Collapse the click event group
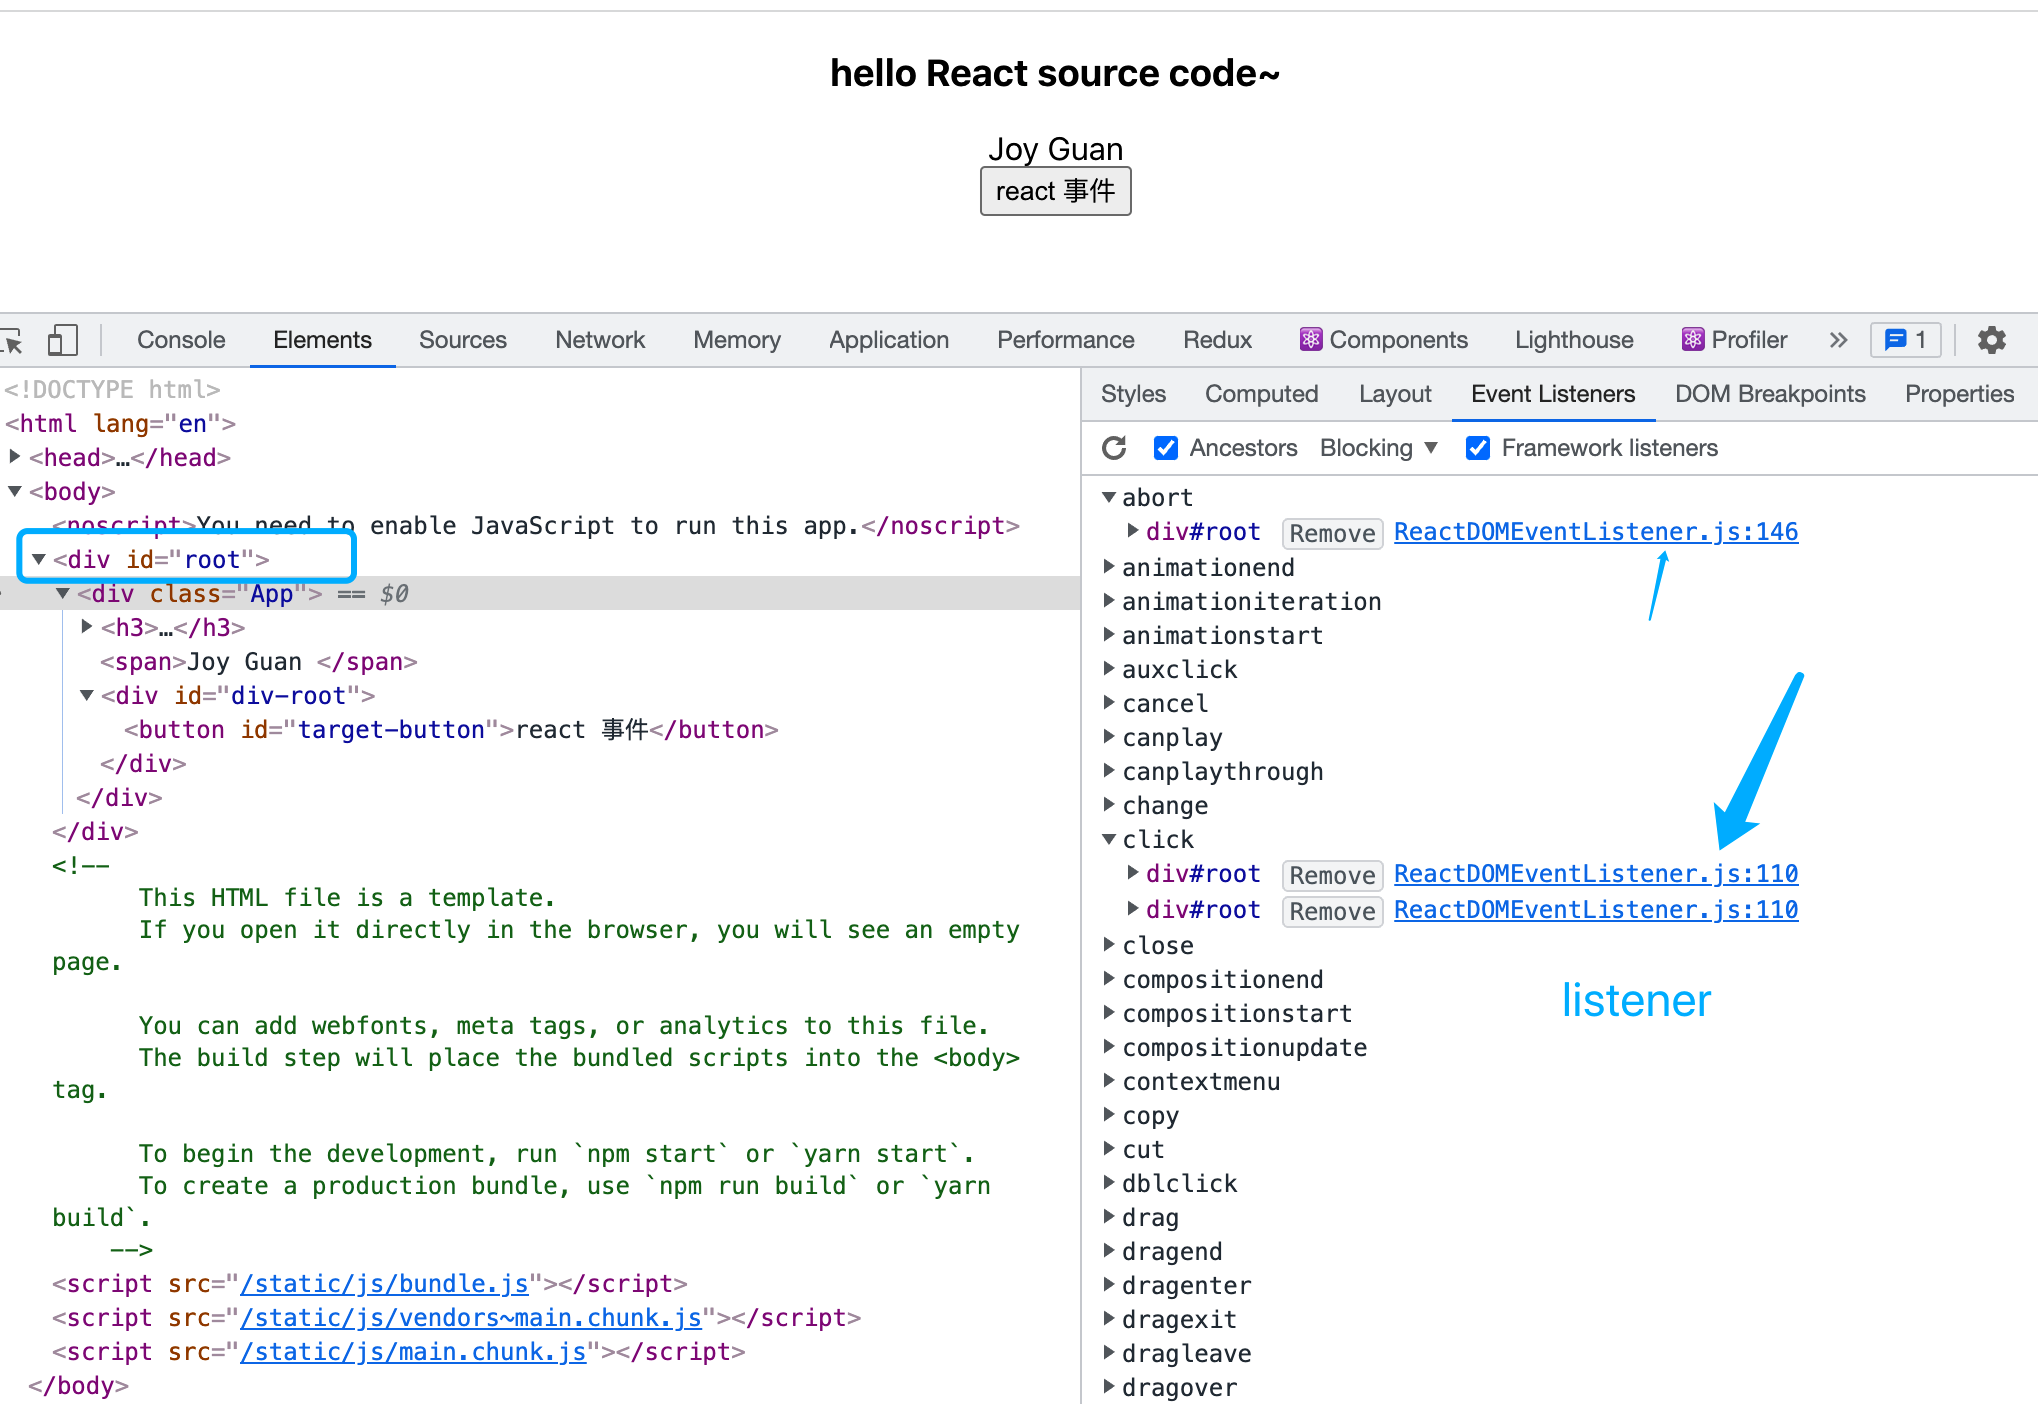The image size is (2038, 1404). pos(1109,839)
